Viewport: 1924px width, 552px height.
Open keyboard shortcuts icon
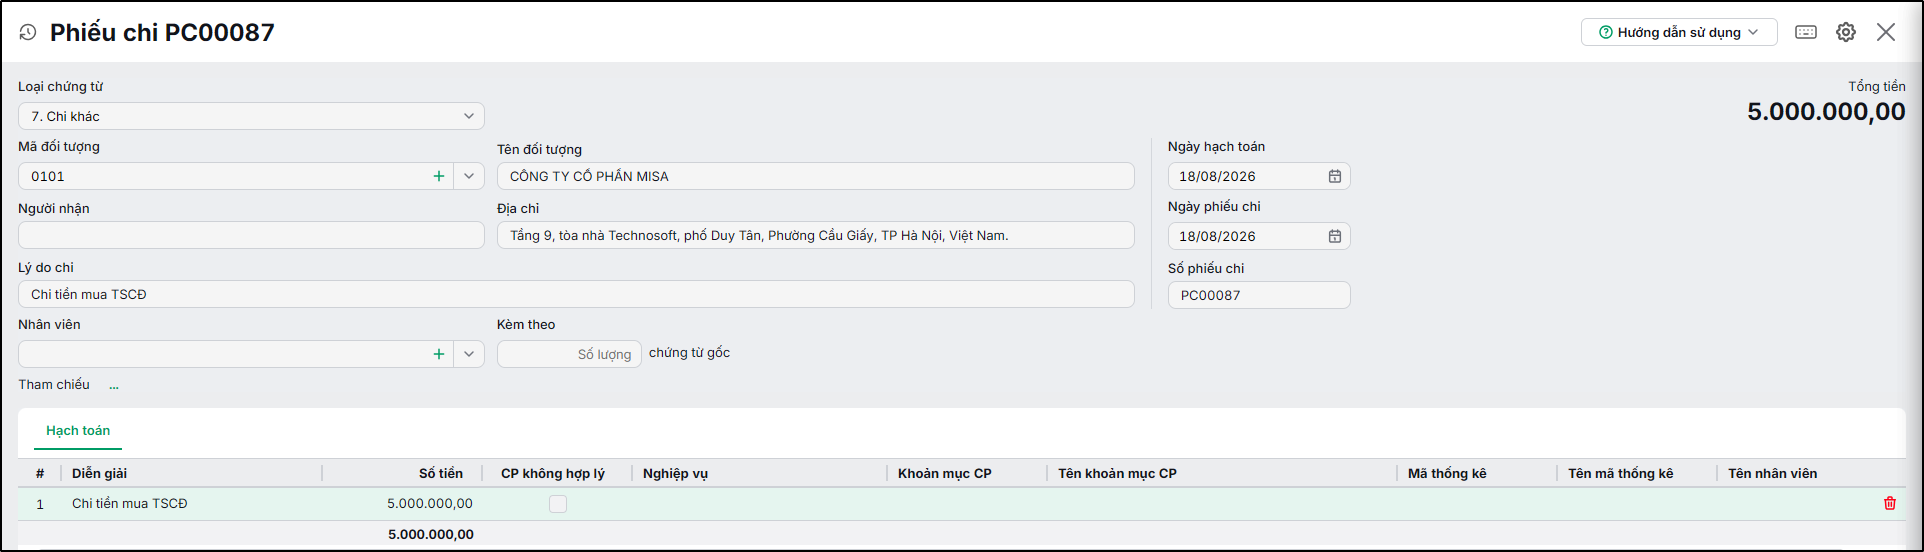click(1806, 32)
